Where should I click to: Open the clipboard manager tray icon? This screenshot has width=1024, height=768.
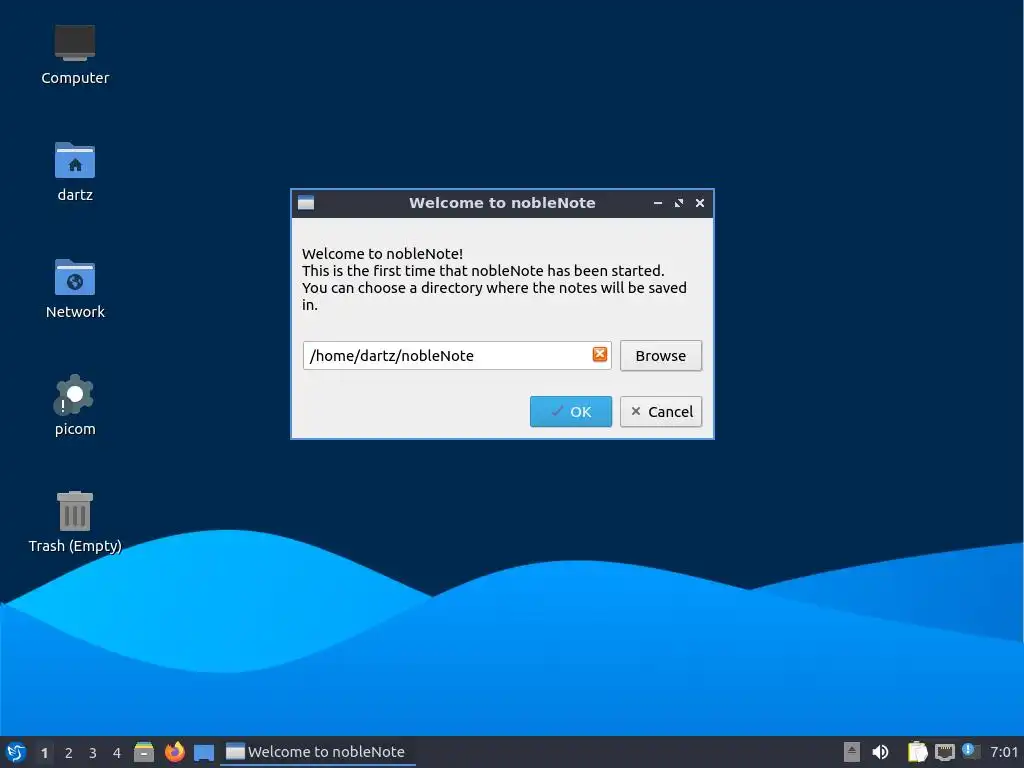(917, 752)
